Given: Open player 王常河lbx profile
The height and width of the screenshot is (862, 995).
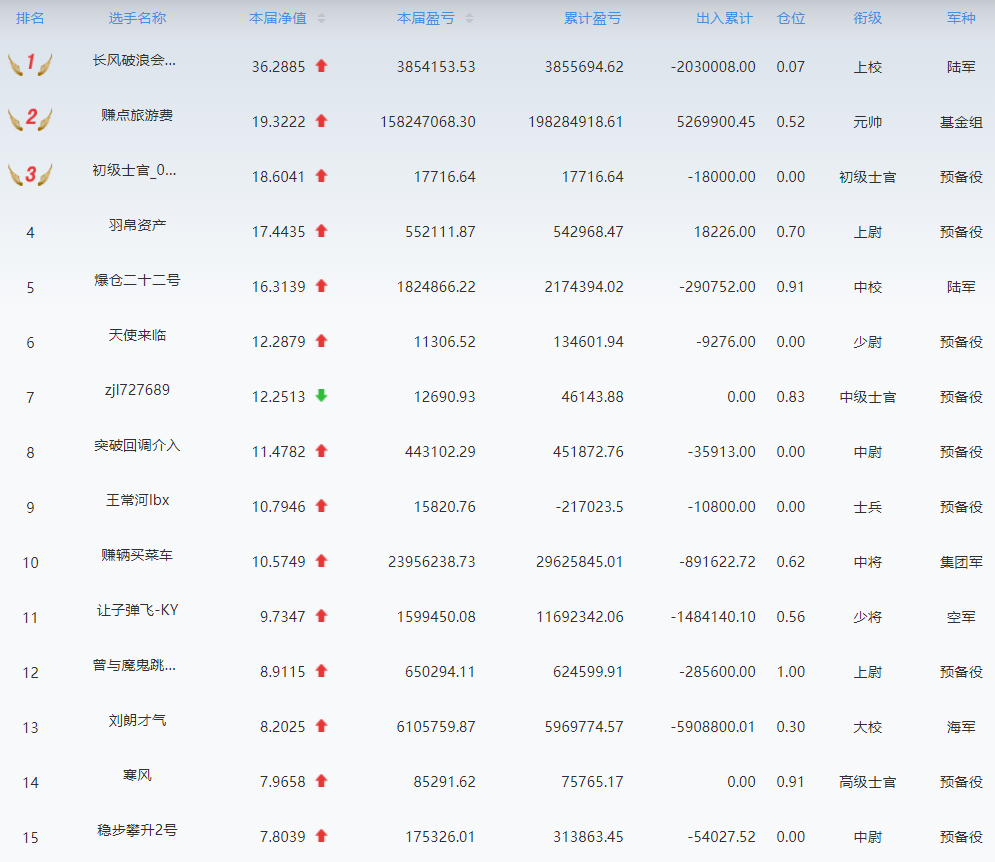Looking at the screenshot, I should (137, 500).
